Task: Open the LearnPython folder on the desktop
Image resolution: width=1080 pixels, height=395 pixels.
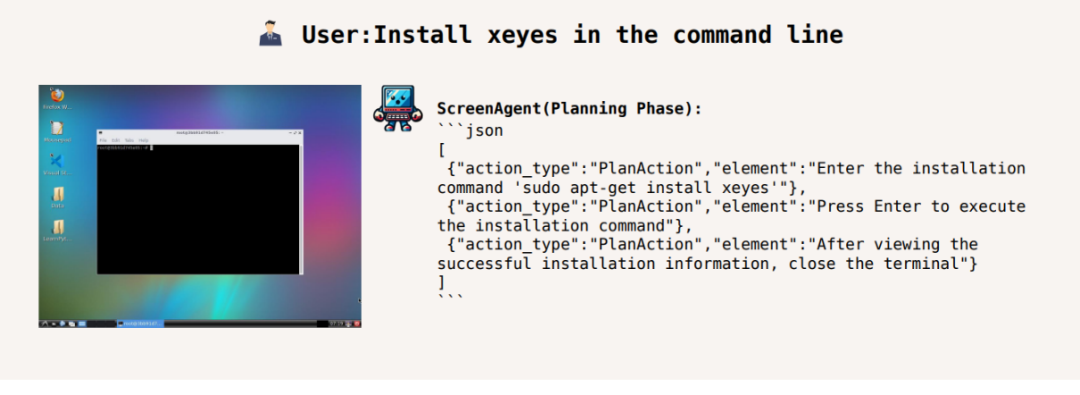Action: 57,231
